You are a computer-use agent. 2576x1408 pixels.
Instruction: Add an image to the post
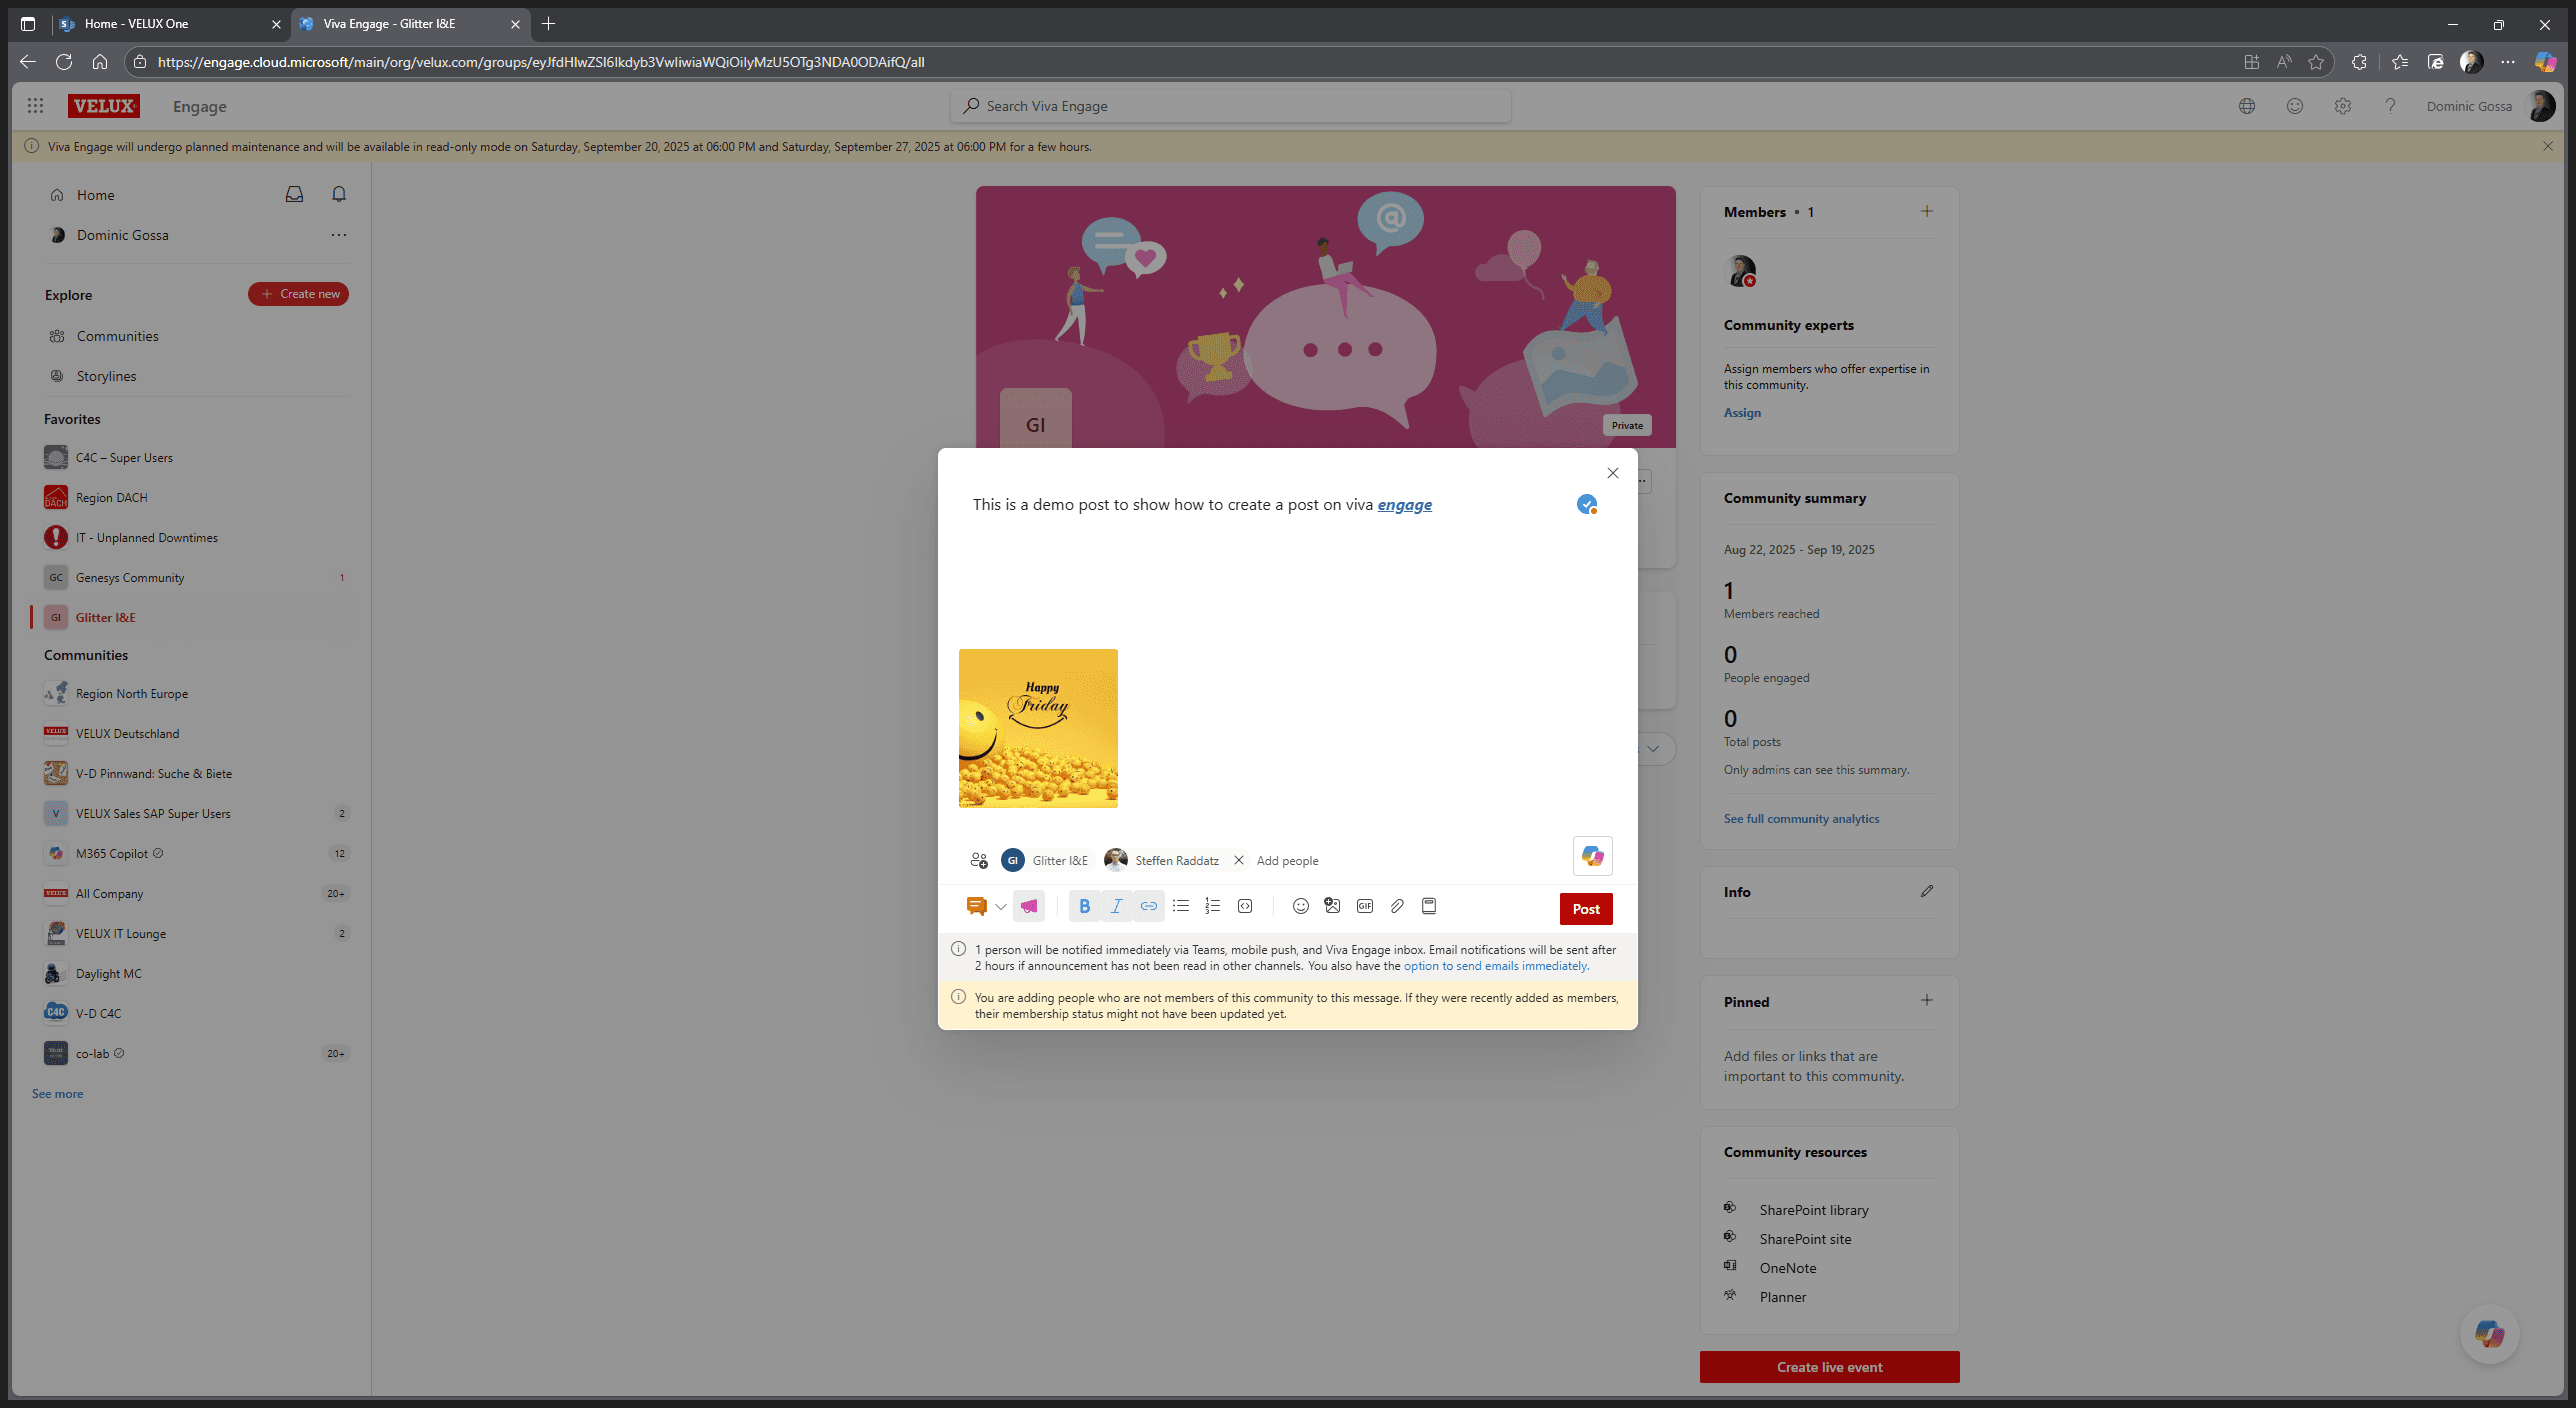tap(1332, 906)
